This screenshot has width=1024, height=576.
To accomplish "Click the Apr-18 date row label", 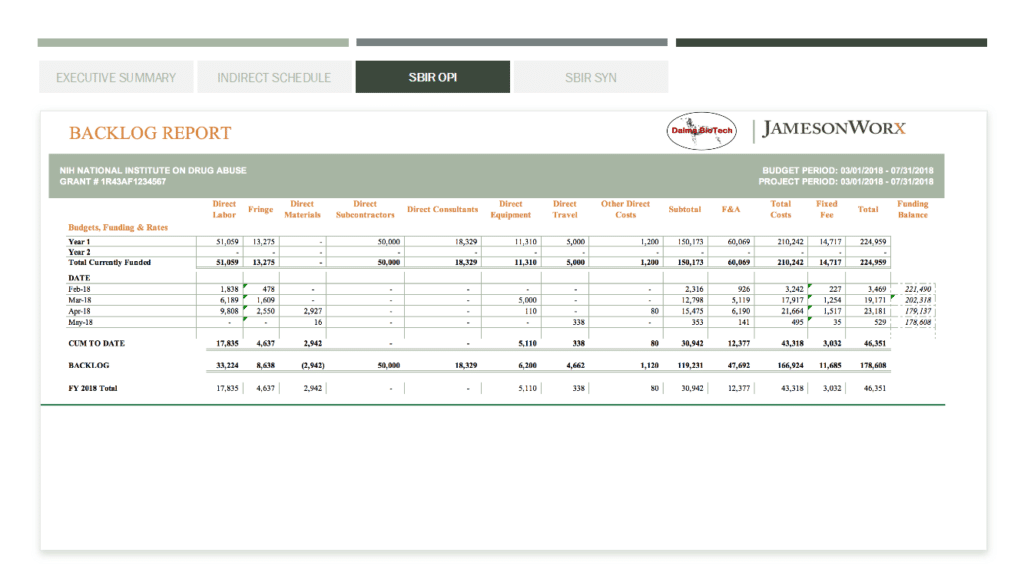I will point(79,312).
